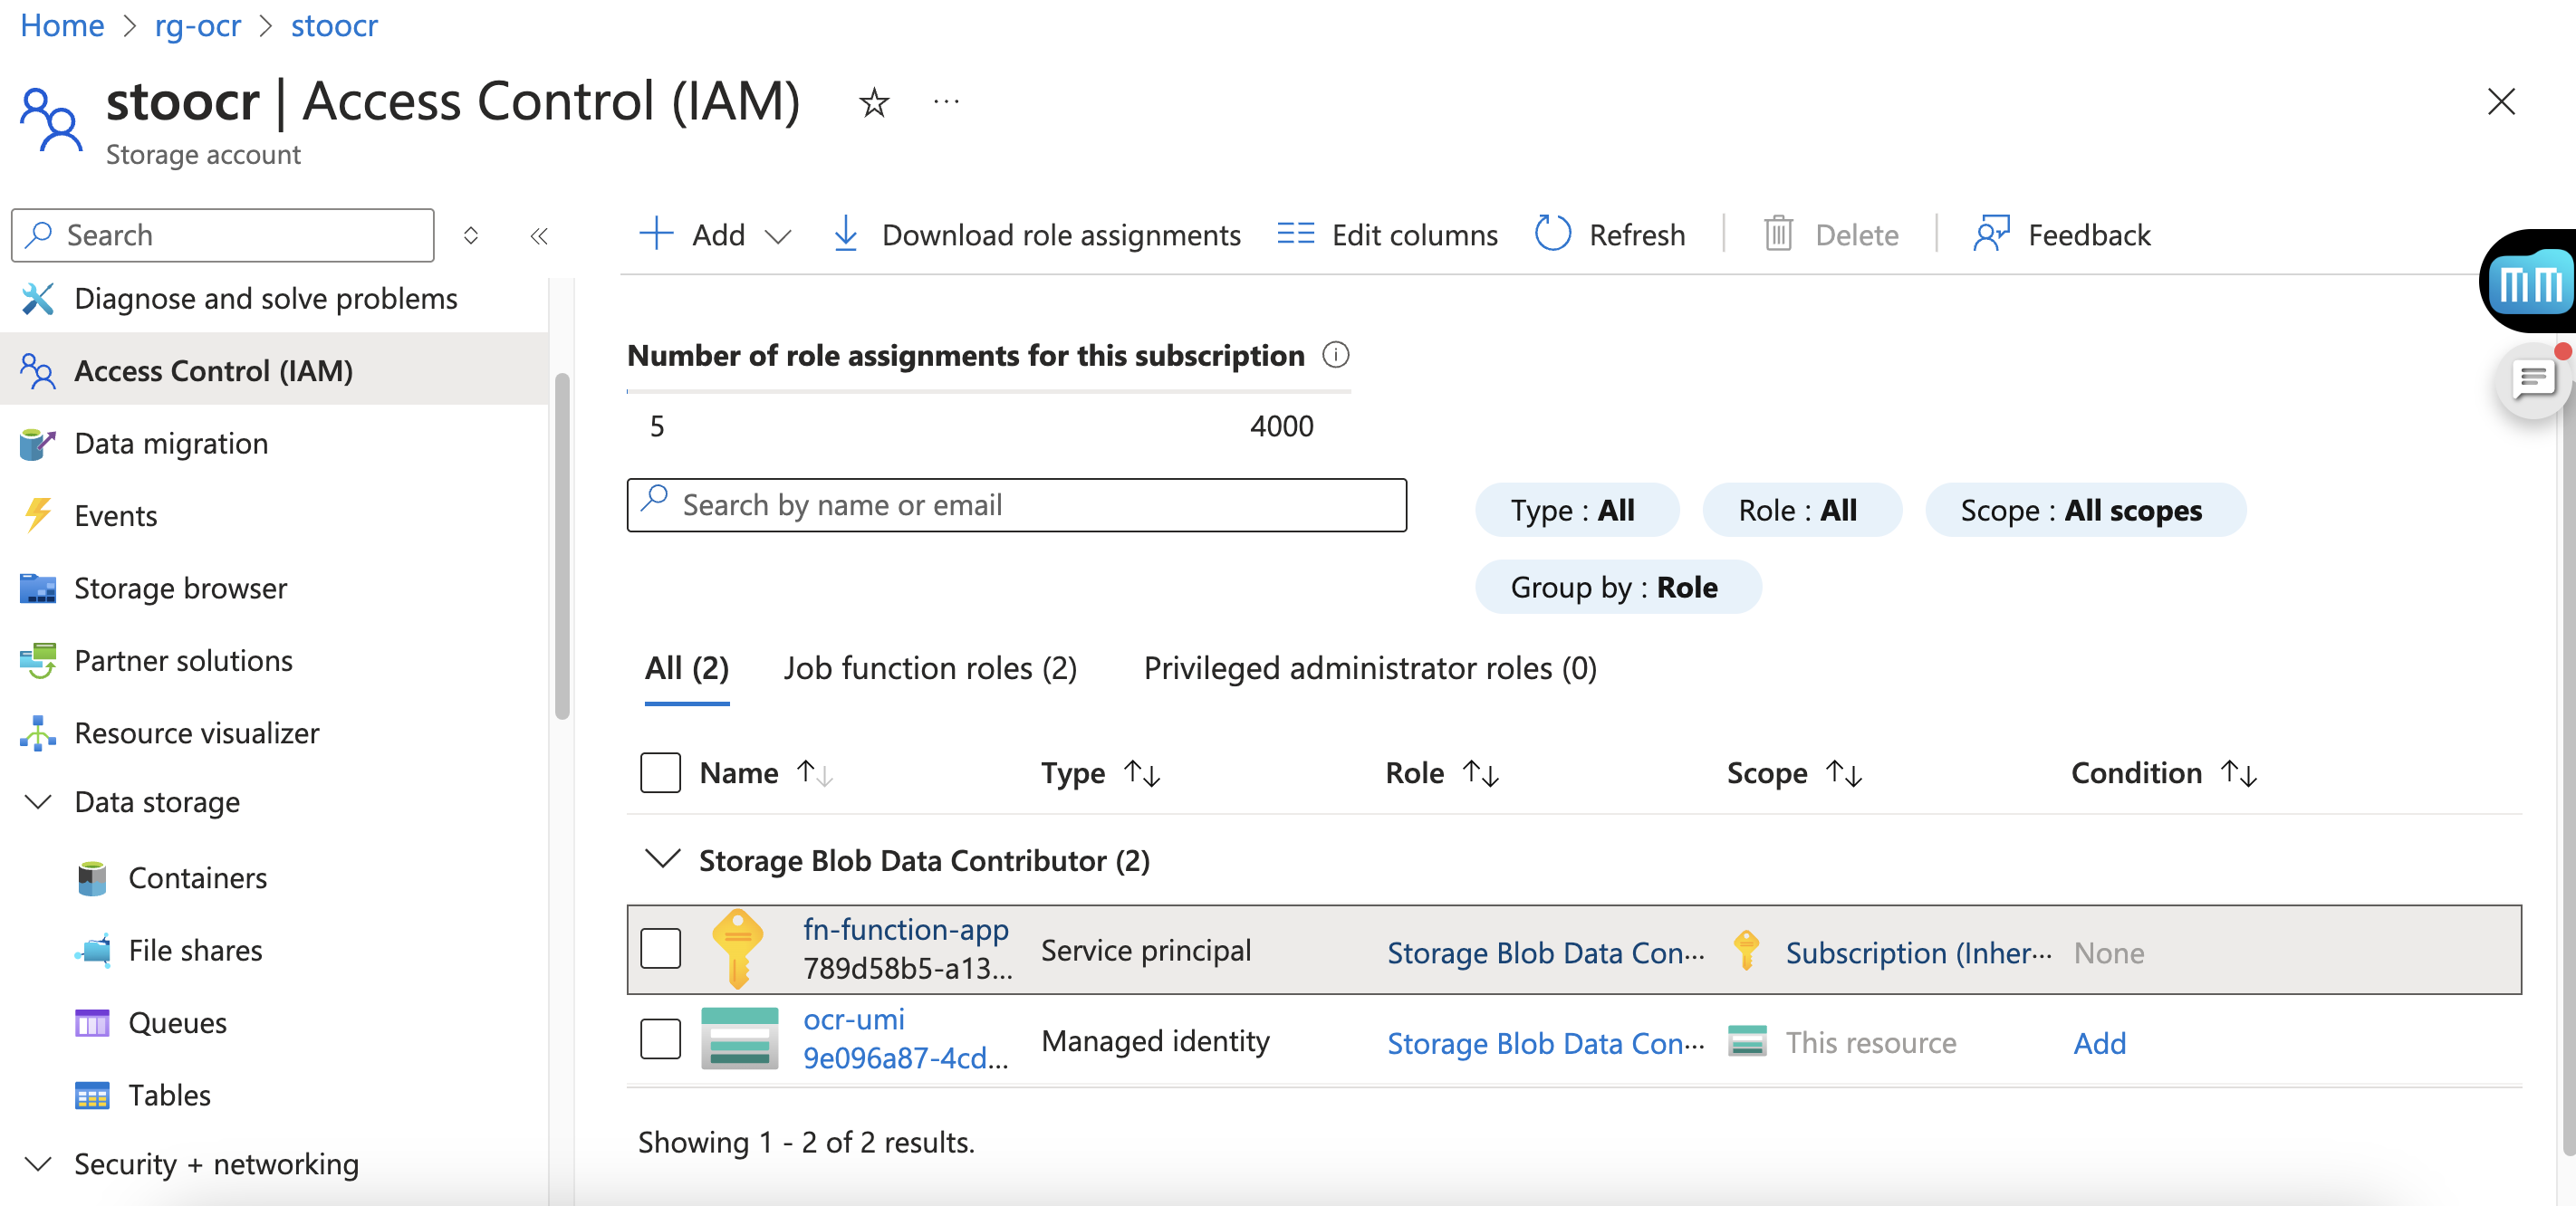
Task: Check the ocr-umi row checkbox
Action: coord(660,1039)
